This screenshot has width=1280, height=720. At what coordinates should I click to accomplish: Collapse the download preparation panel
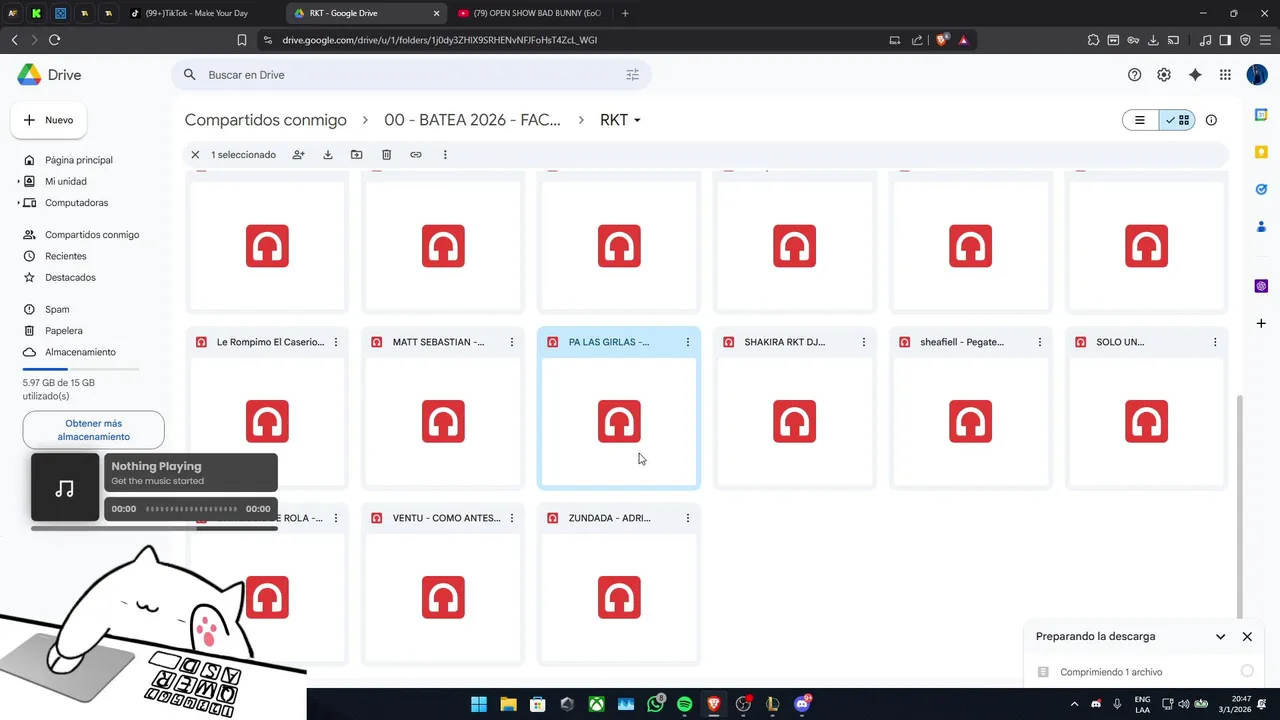tap(1220, 637)
